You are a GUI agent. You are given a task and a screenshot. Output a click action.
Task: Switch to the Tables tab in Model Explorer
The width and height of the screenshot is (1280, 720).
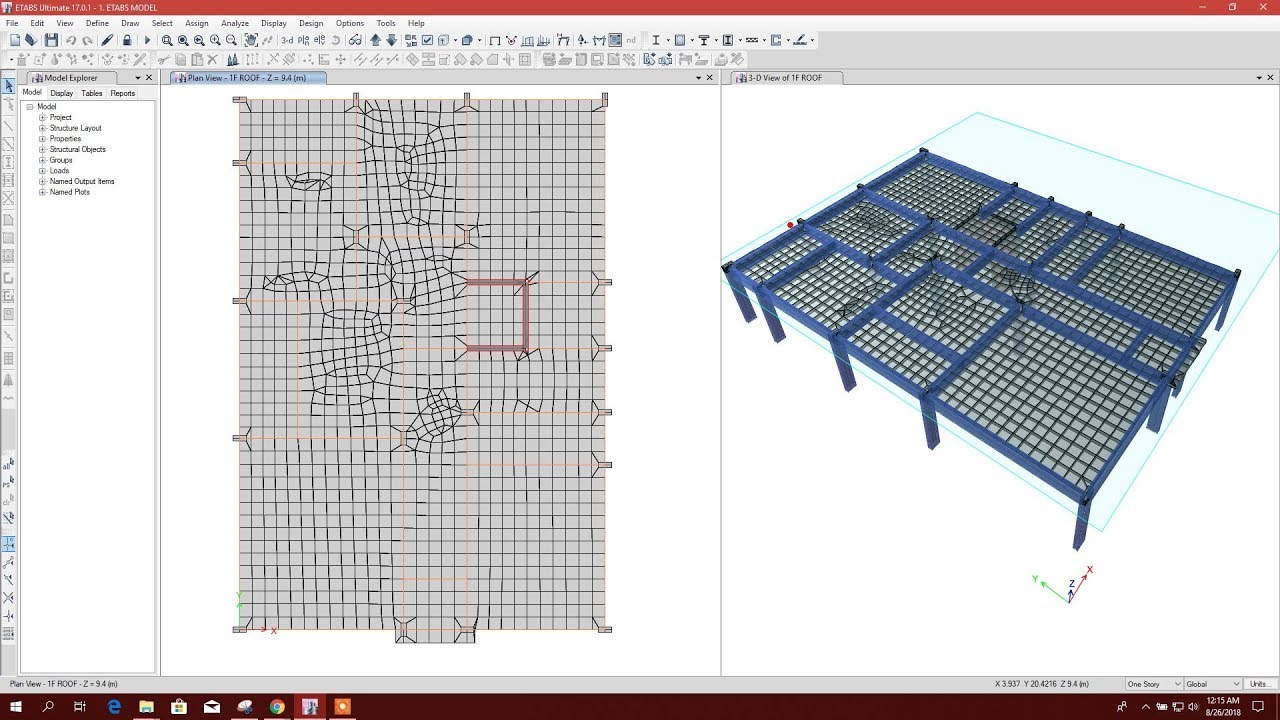(x=91, y=92)
